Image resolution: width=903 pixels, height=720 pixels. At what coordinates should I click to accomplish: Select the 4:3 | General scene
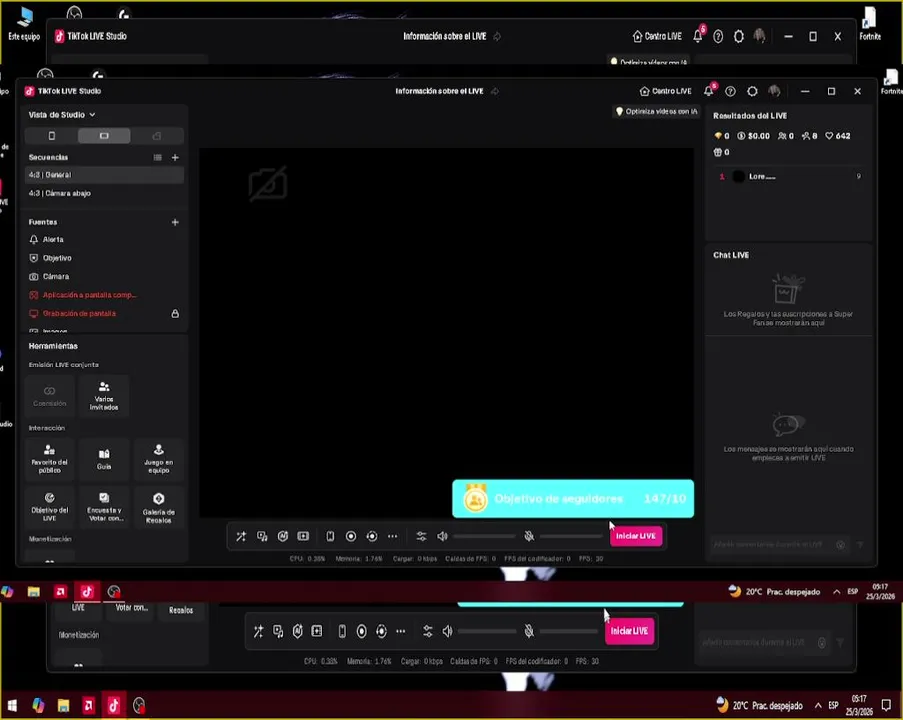[x=104, y=175]
